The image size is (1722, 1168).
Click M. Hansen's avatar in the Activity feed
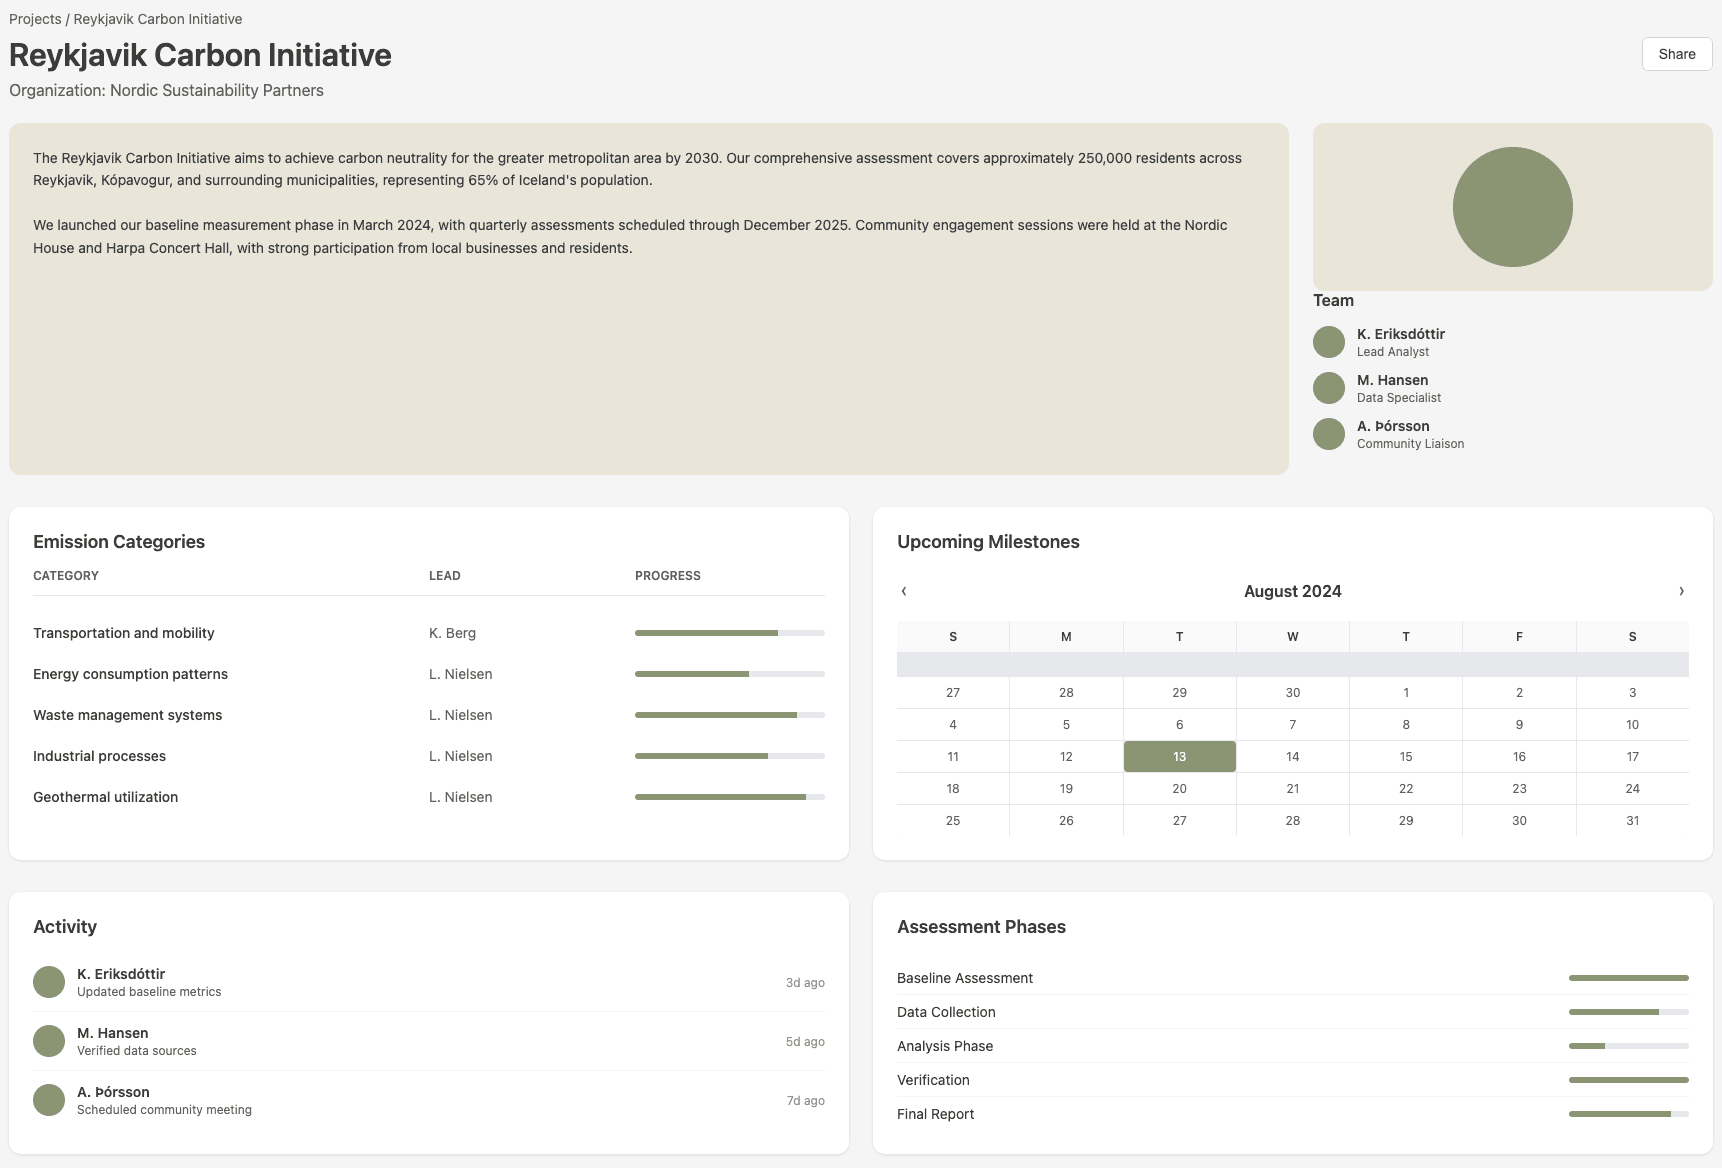pyautogui.click(x=49, y=1040)
